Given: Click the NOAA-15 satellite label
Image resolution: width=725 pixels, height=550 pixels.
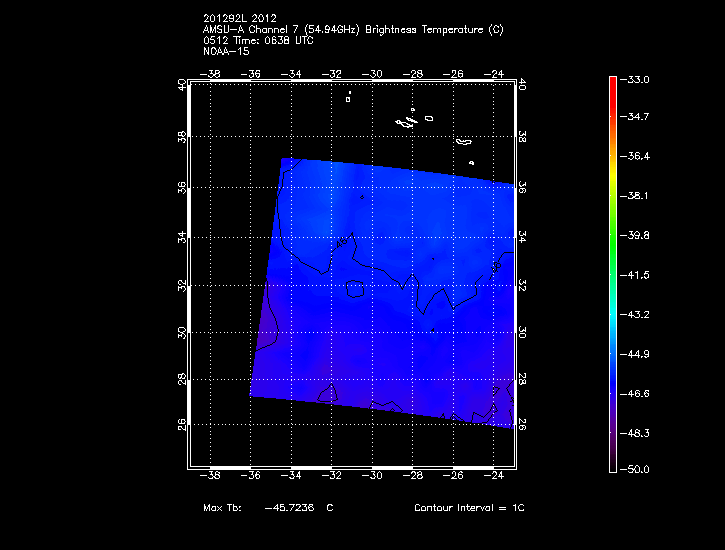Looking at the screenshot, I should tap(226, 51).
